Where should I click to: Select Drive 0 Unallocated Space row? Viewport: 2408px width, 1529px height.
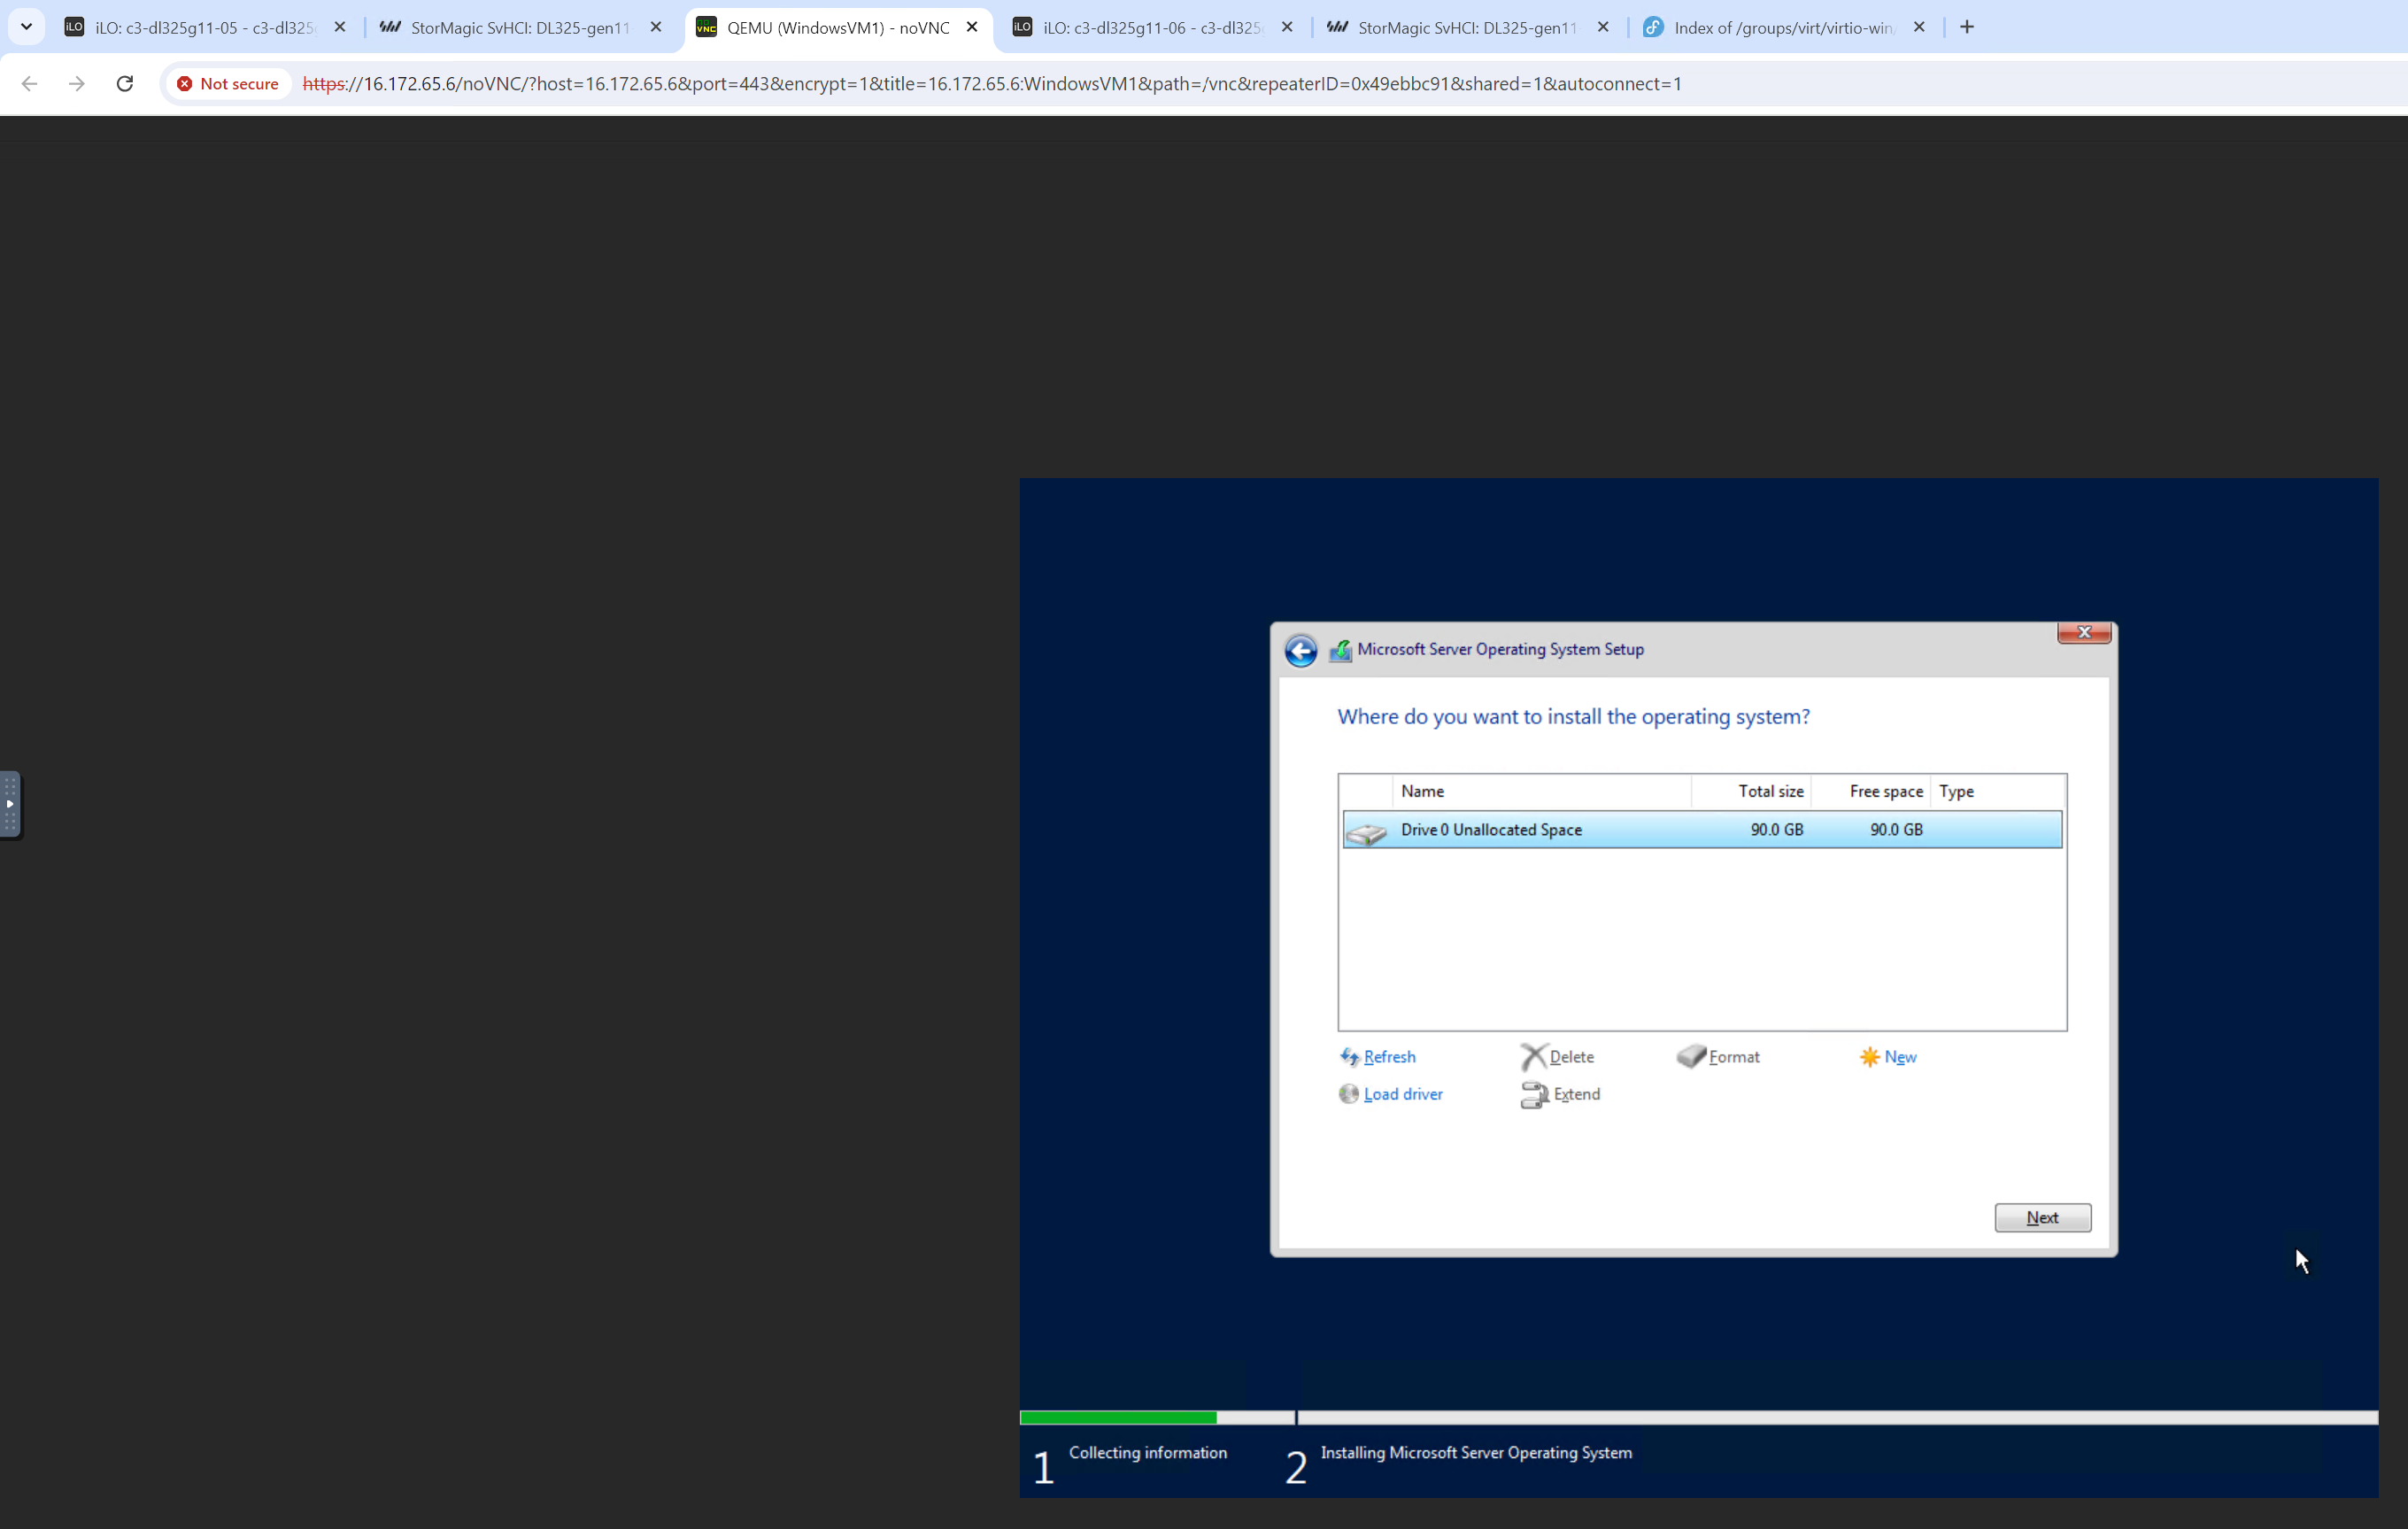click(1702, 830)
